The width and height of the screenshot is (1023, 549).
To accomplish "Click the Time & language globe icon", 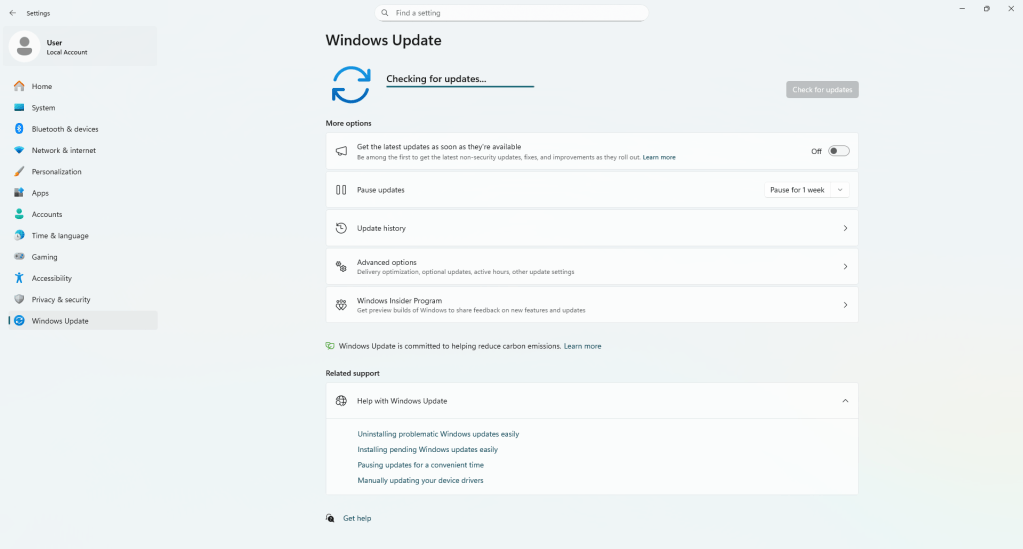I will [19, 235].
